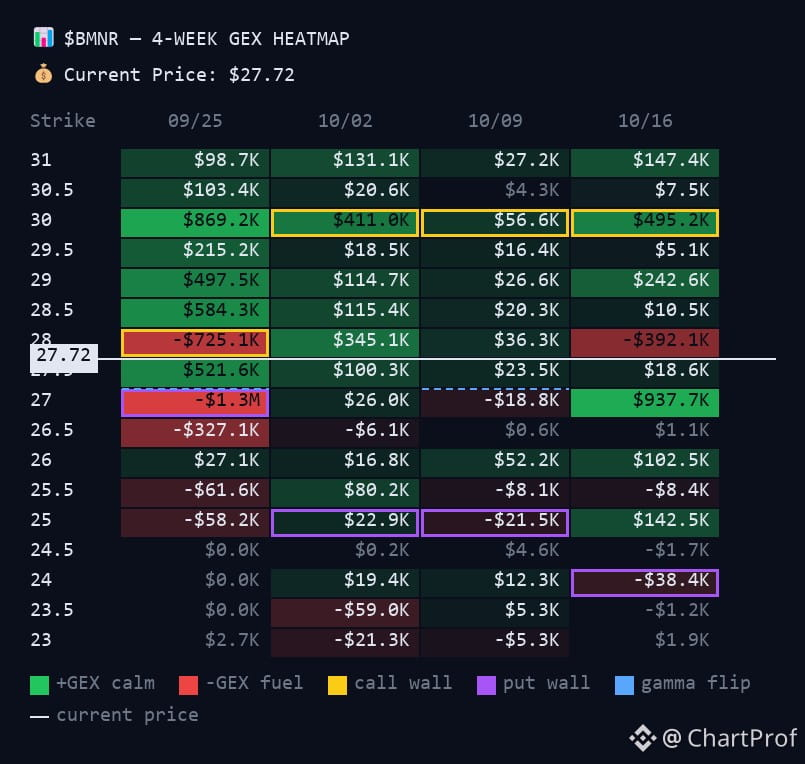Select the 10/16 expiry column header
The image size is (805, 764).
click(645, 121)
